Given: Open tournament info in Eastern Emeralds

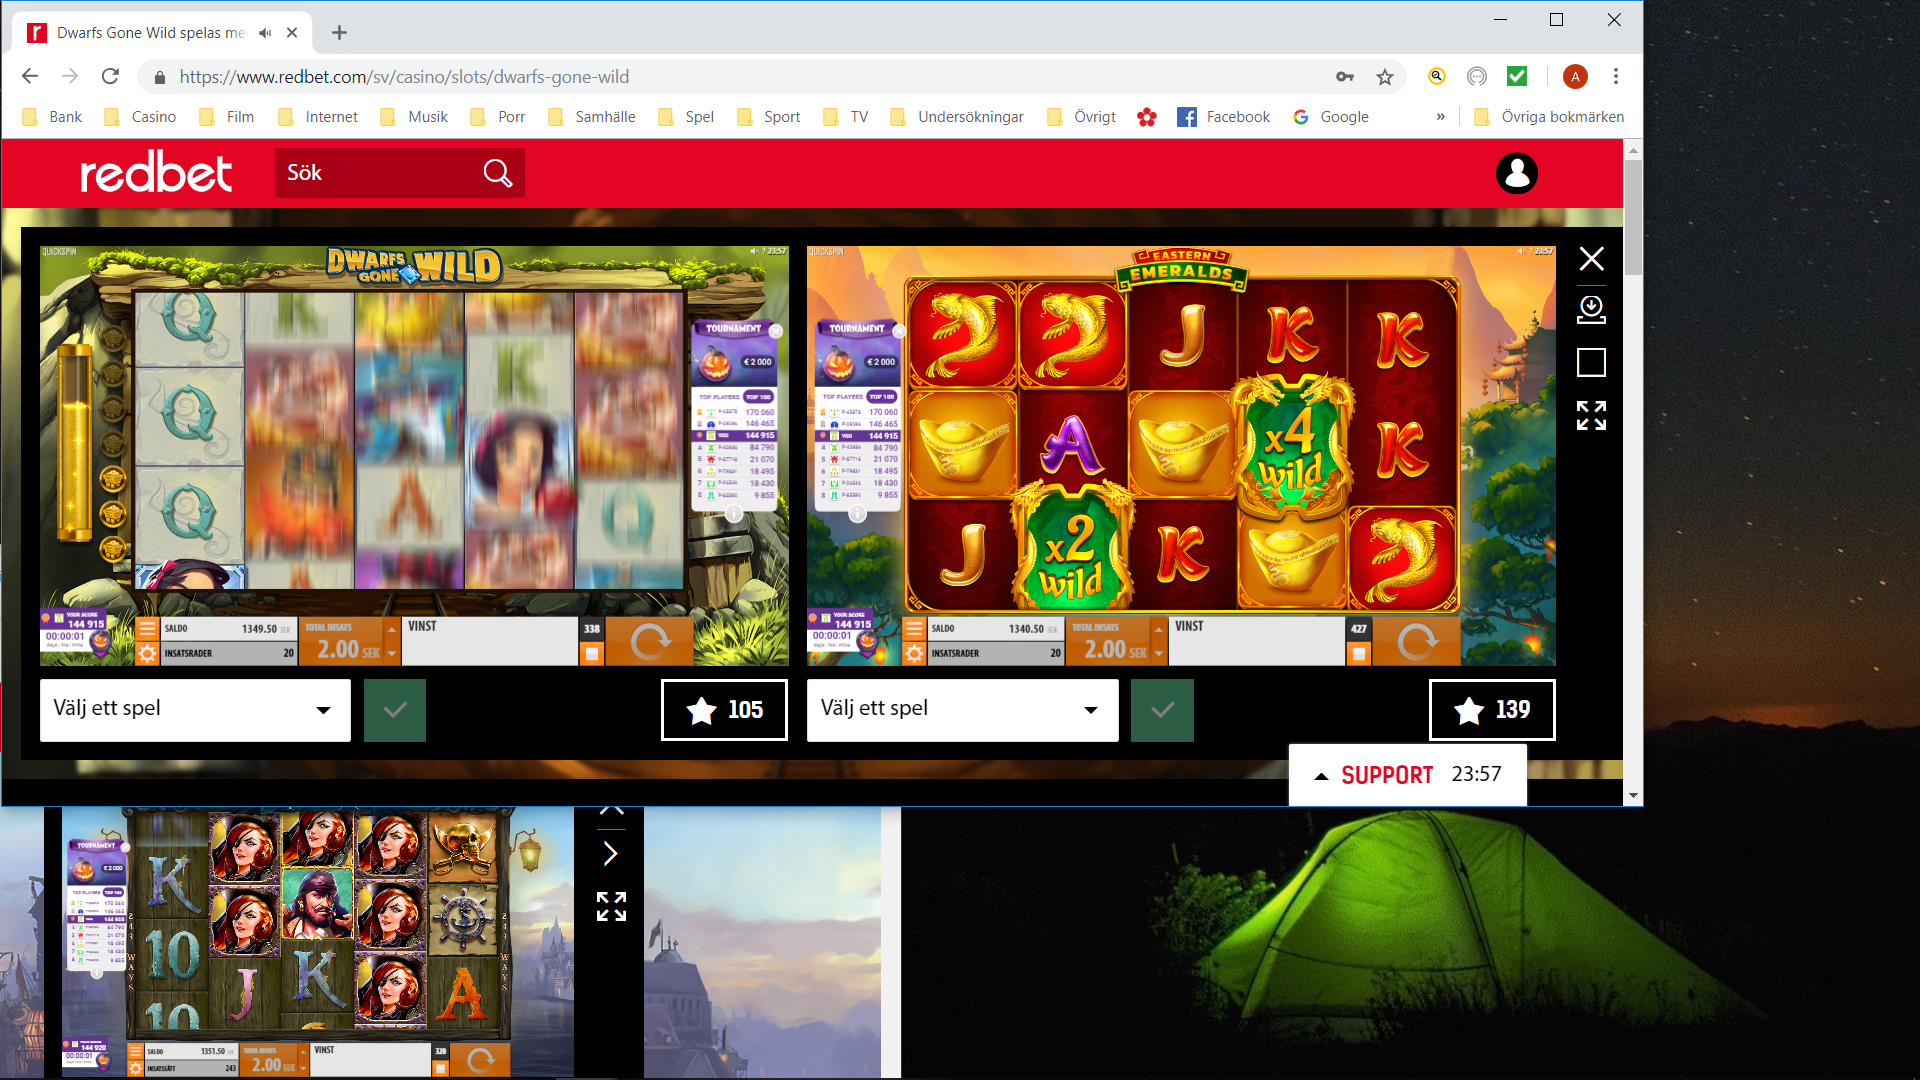Looking at the screenshot, I should coord(857,514).
